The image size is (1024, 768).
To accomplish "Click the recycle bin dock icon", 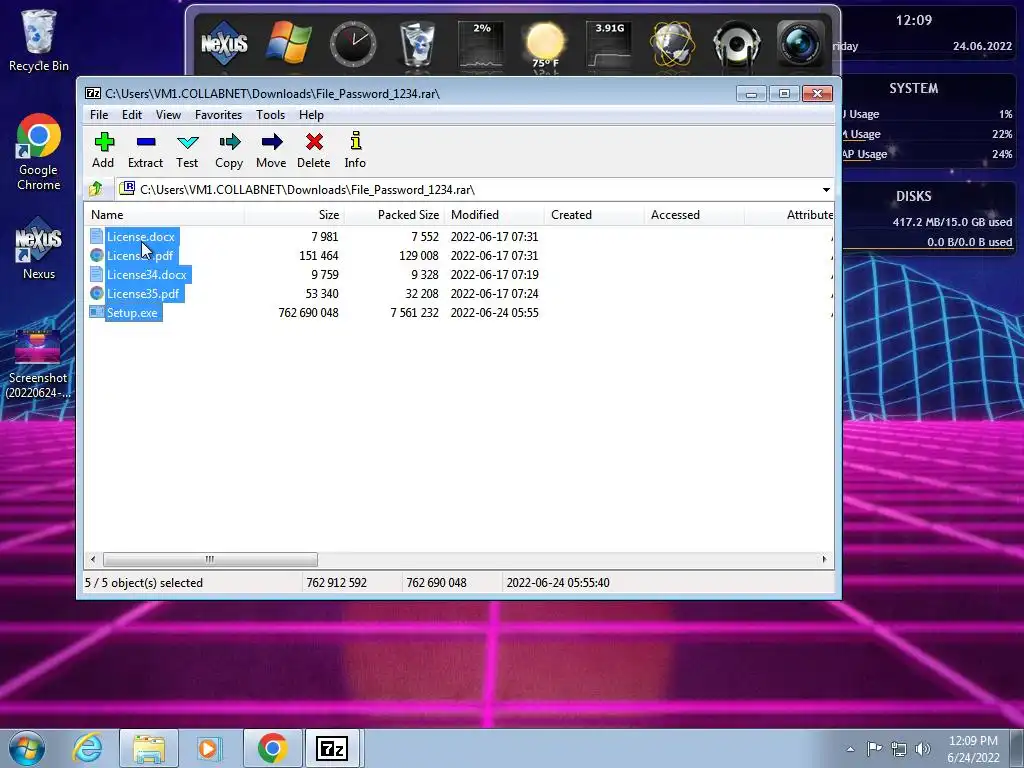I will pos(417,43).
